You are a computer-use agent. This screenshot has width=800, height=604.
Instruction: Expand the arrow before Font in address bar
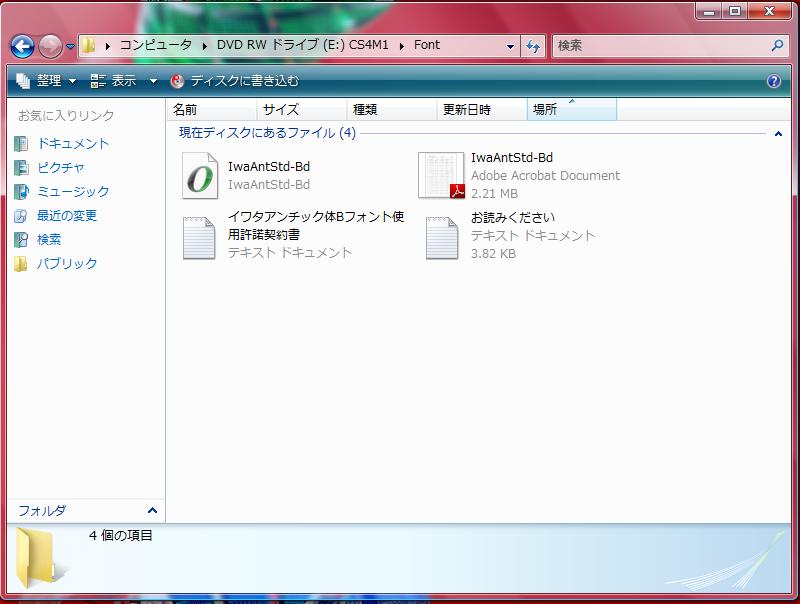click(402, 46)
